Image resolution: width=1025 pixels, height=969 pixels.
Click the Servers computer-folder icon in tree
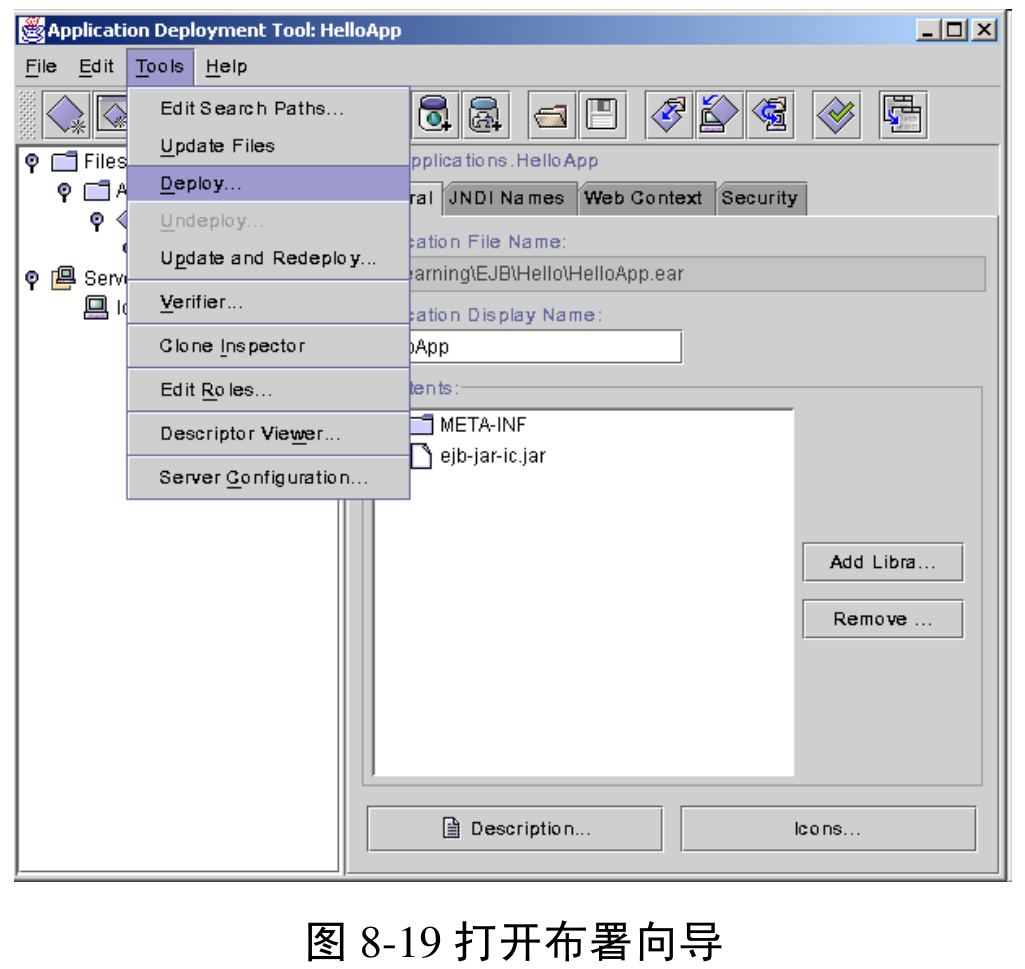(64, 278)
